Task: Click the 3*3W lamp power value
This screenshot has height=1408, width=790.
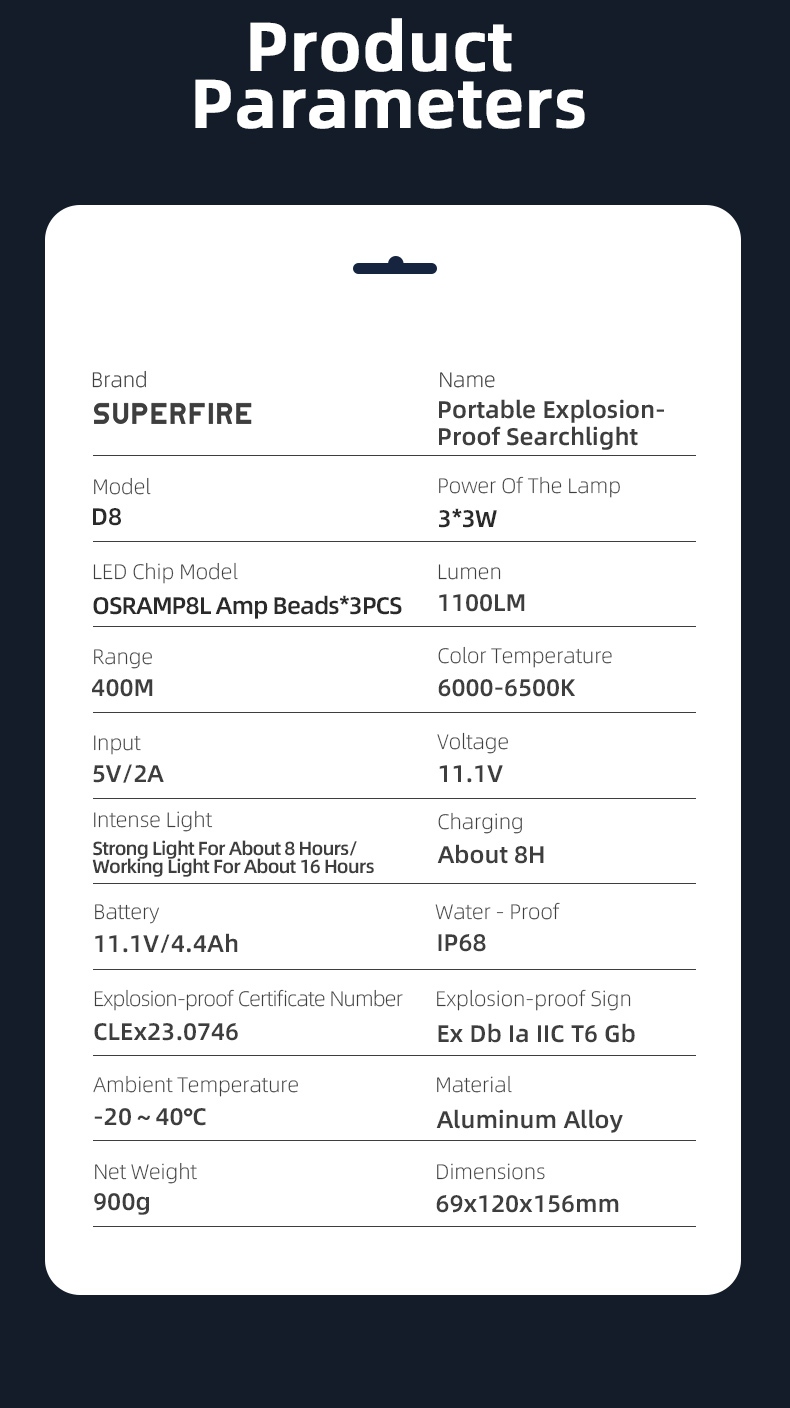Action: coord(467,519)
